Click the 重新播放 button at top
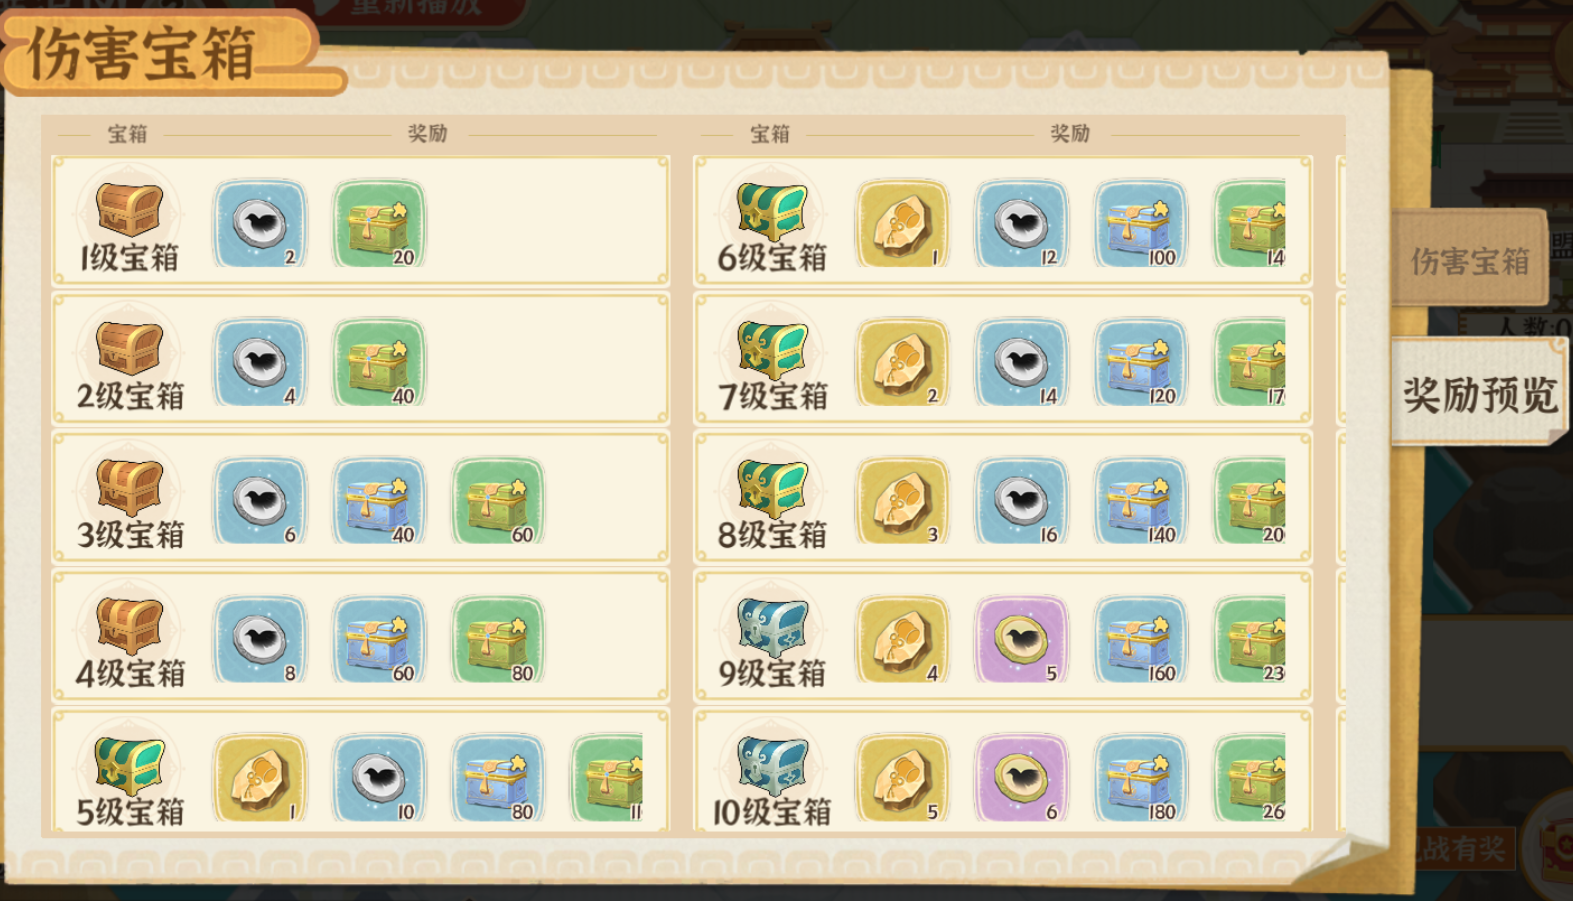 (x=418, y=10)
